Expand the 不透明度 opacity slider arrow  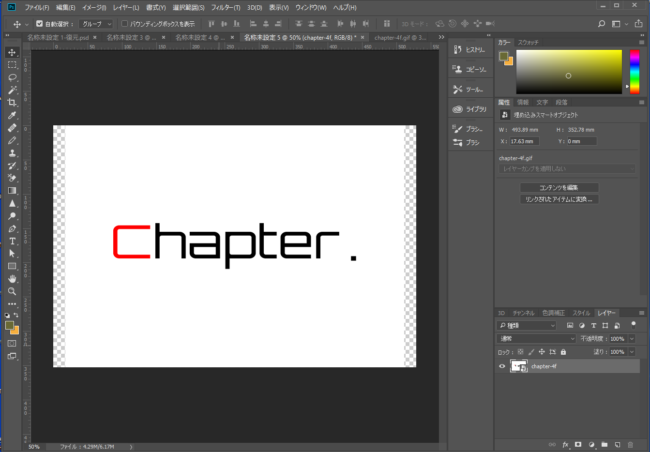pos(632,339)
